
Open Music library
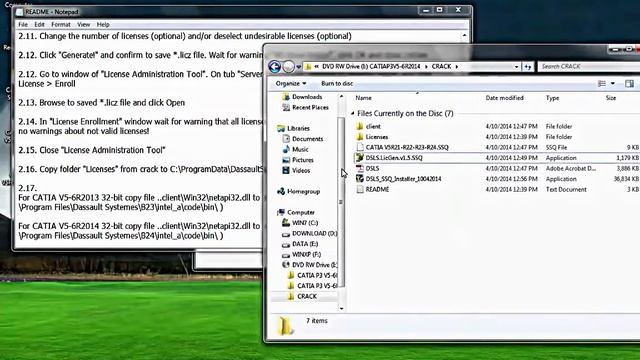[x=300, y=149]
